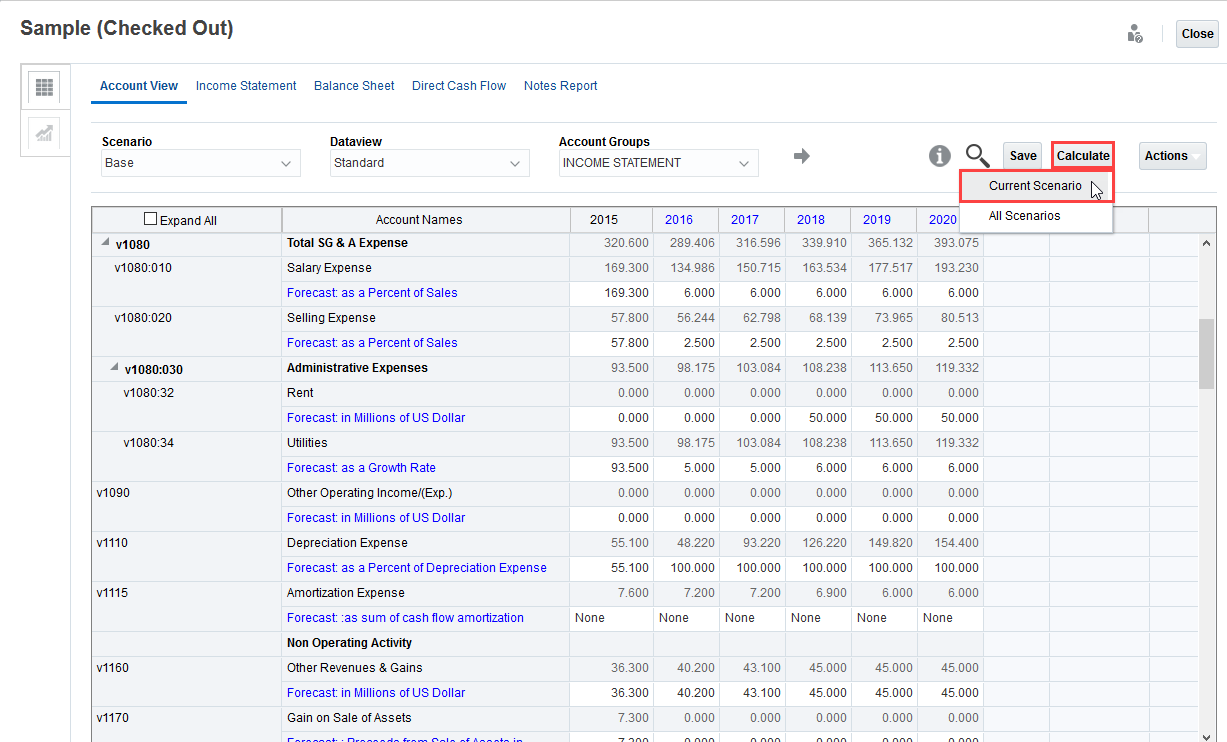This screenshot has height=742, width=1227.
Task: Open the Forecast: as a Growth Rate link
Action: pyautogui.click(x=361, y=467)
